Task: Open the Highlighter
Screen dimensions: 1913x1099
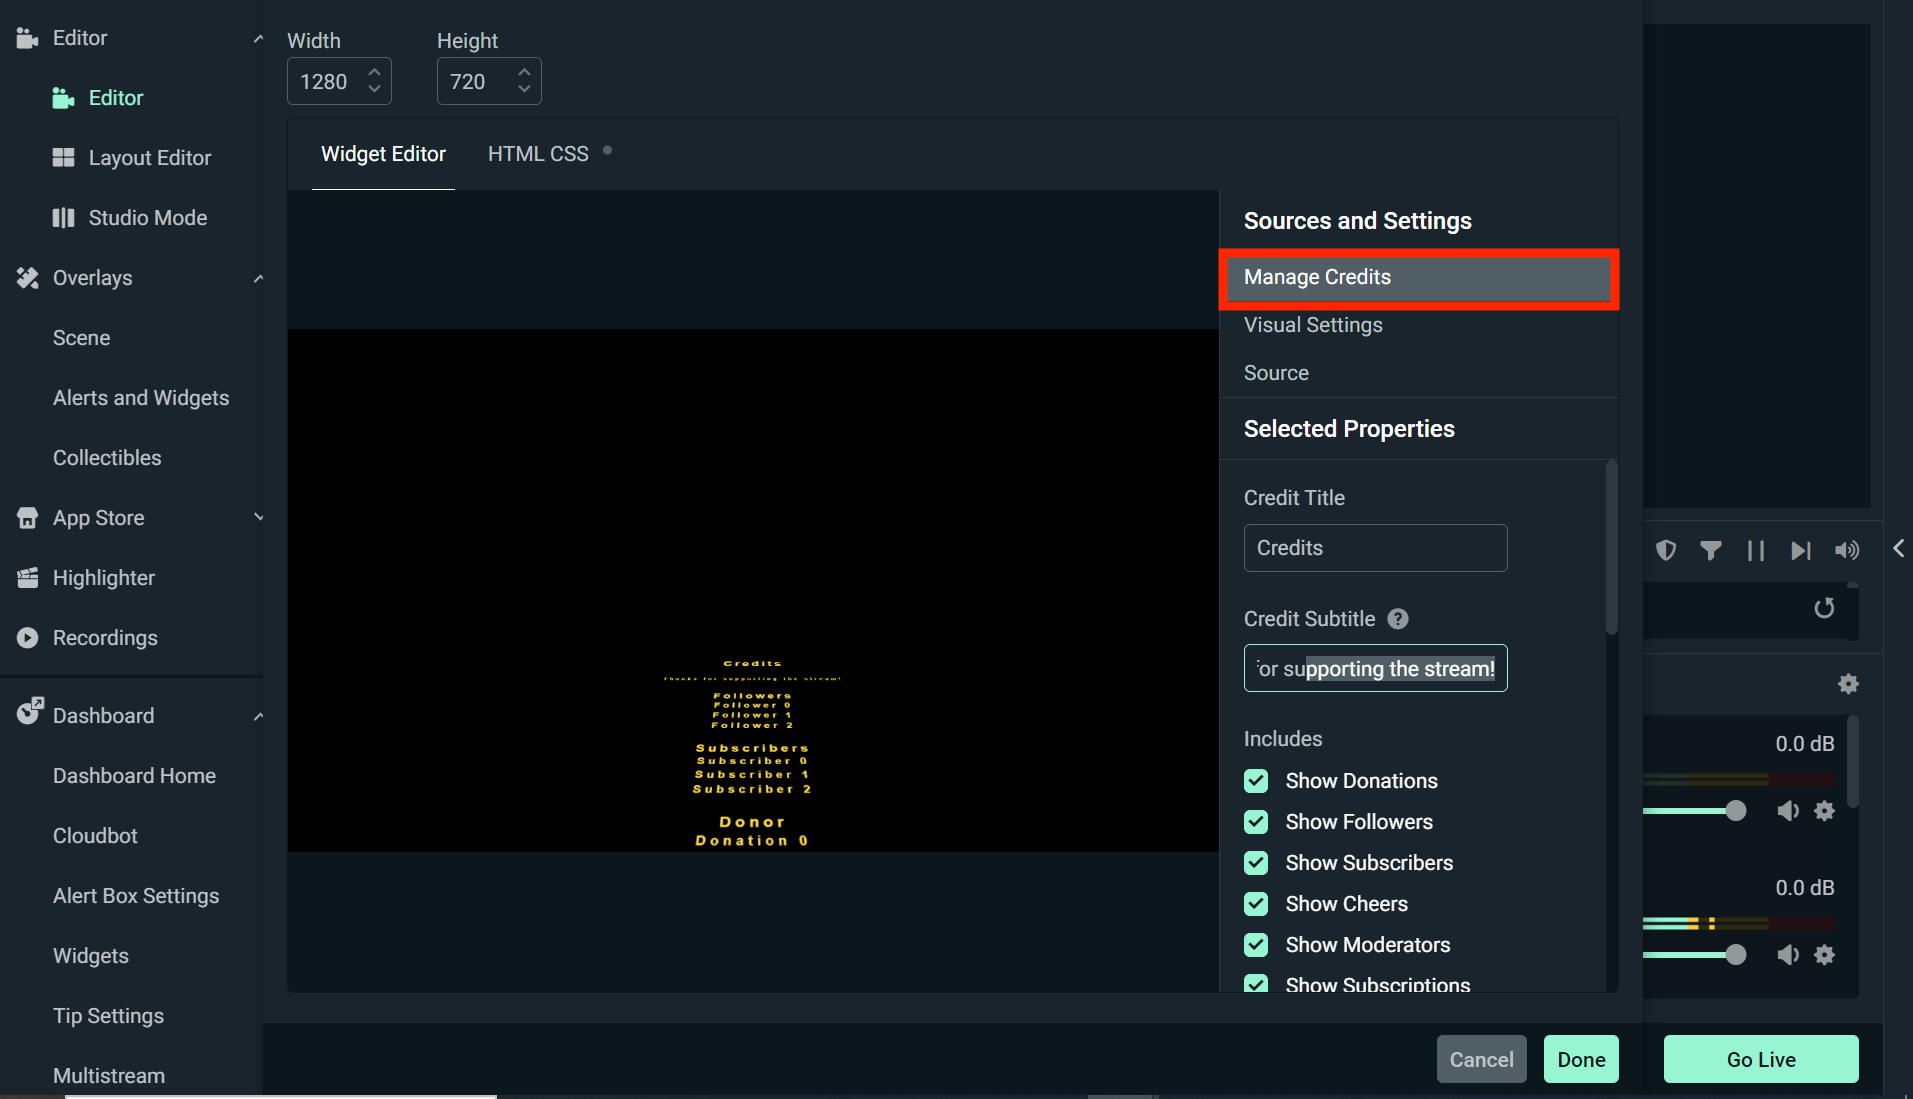Action: click(x=103, y=577)
